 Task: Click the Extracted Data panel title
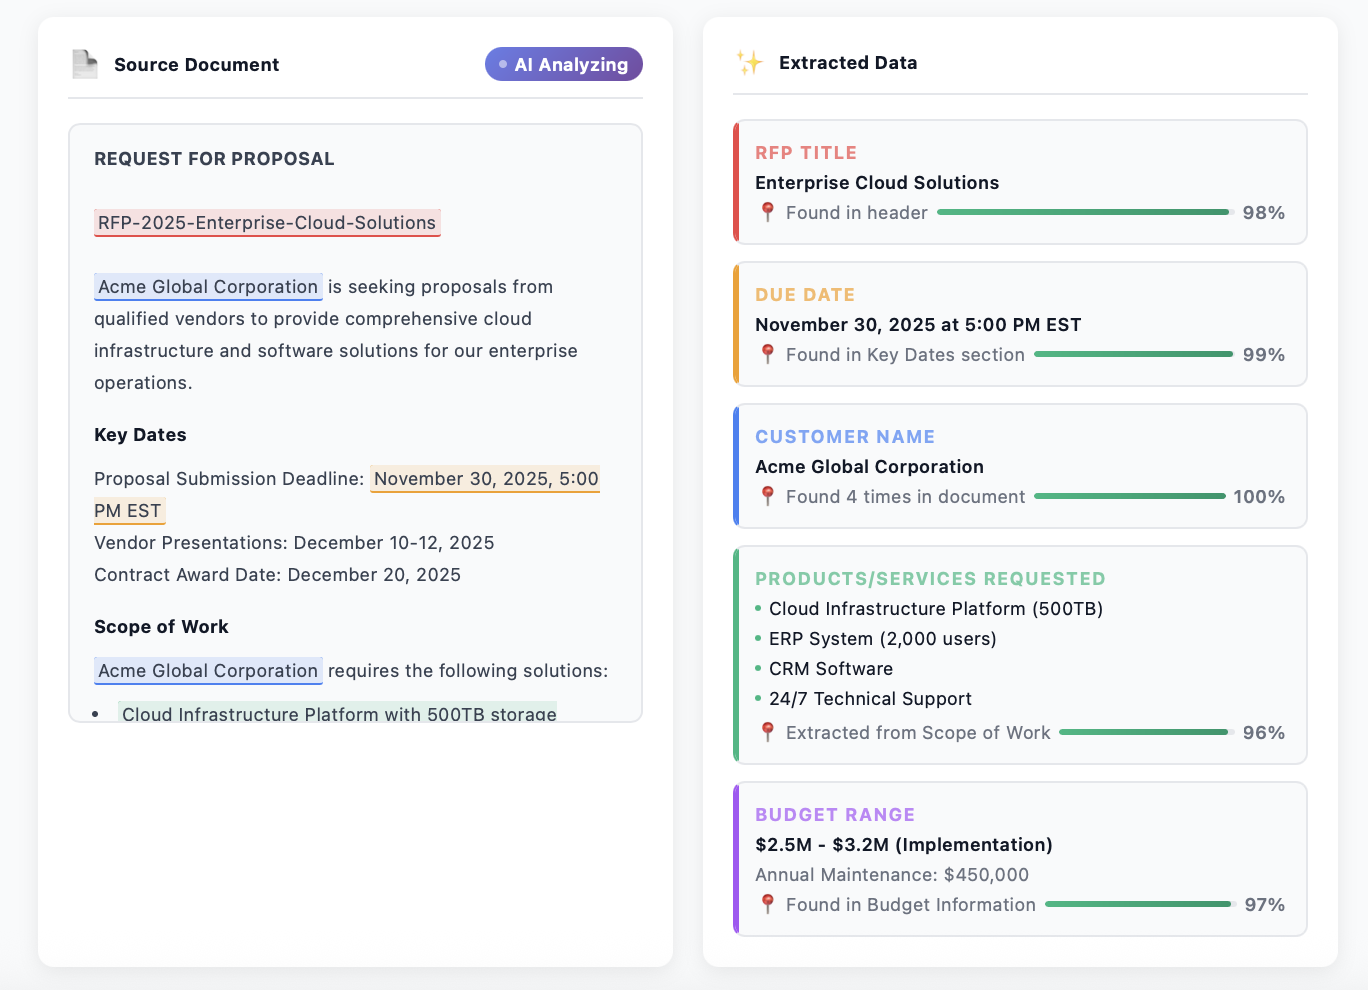pyautogui.click(x=848, y=63)
